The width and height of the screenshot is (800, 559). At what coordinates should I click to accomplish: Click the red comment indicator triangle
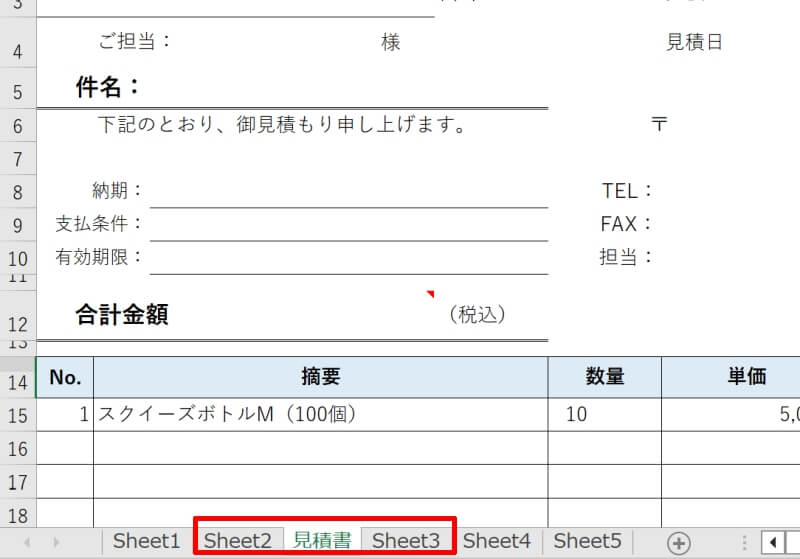(x=431, y=294)
